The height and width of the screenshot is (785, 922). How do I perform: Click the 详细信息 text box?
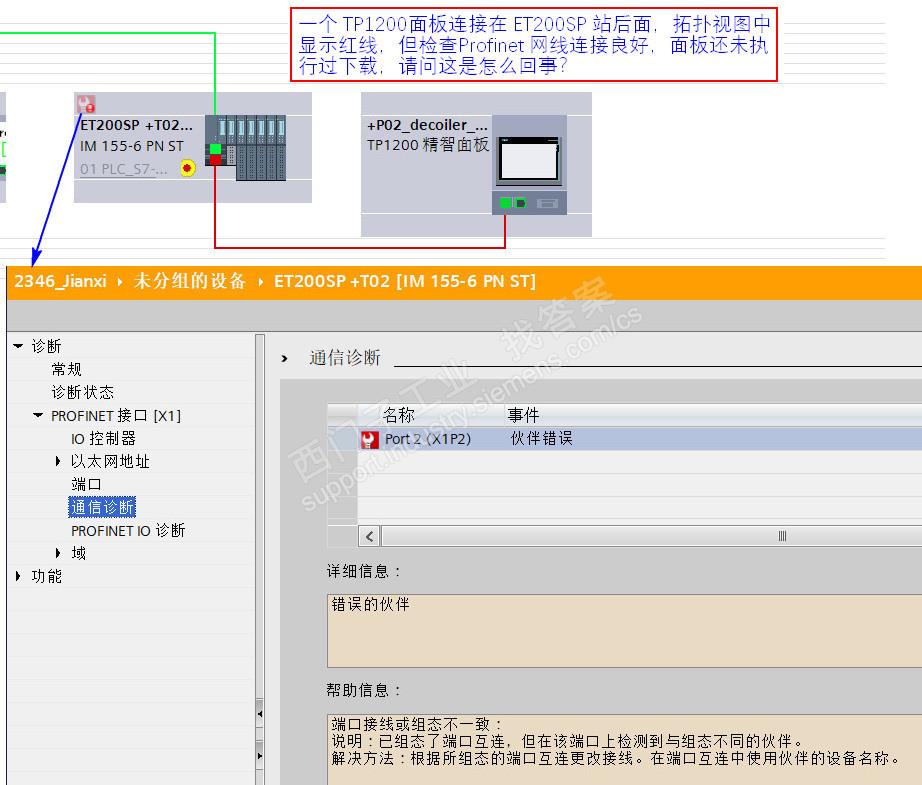tap(624, 631)
